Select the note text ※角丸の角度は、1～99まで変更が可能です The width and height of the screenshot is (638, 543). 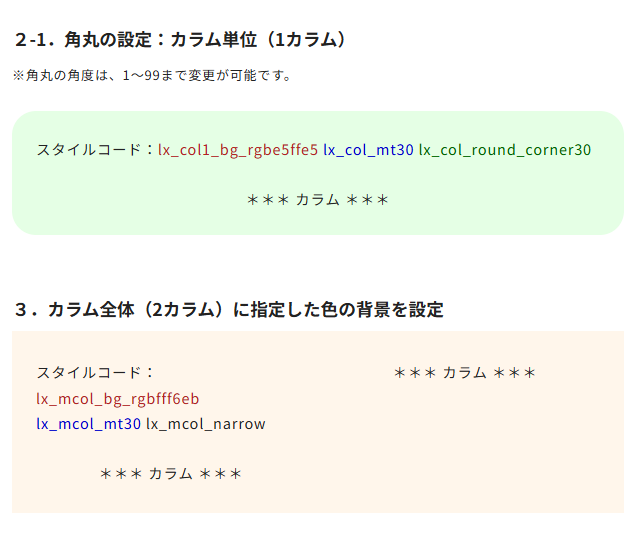pyautogui.click(x=152, y=75)
